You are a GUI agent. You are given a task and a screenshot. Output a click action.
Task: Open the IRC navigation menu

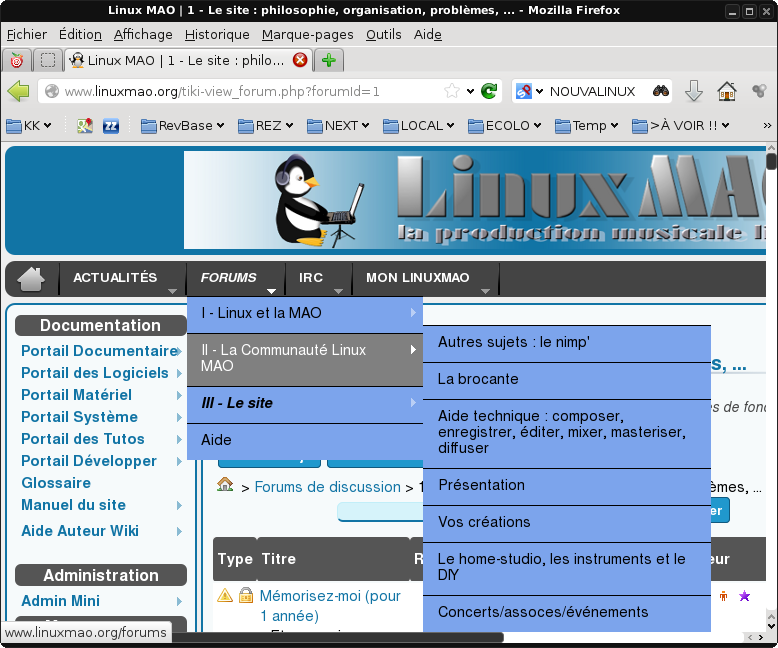click(318, 278)
